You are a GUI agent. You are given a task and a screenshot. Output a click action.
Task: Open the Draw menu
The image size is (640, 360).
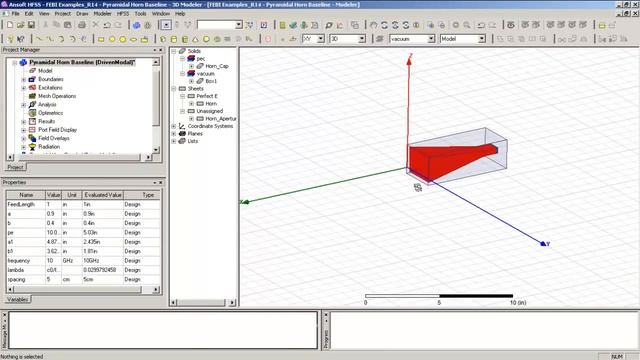click(x=82, y=13)
